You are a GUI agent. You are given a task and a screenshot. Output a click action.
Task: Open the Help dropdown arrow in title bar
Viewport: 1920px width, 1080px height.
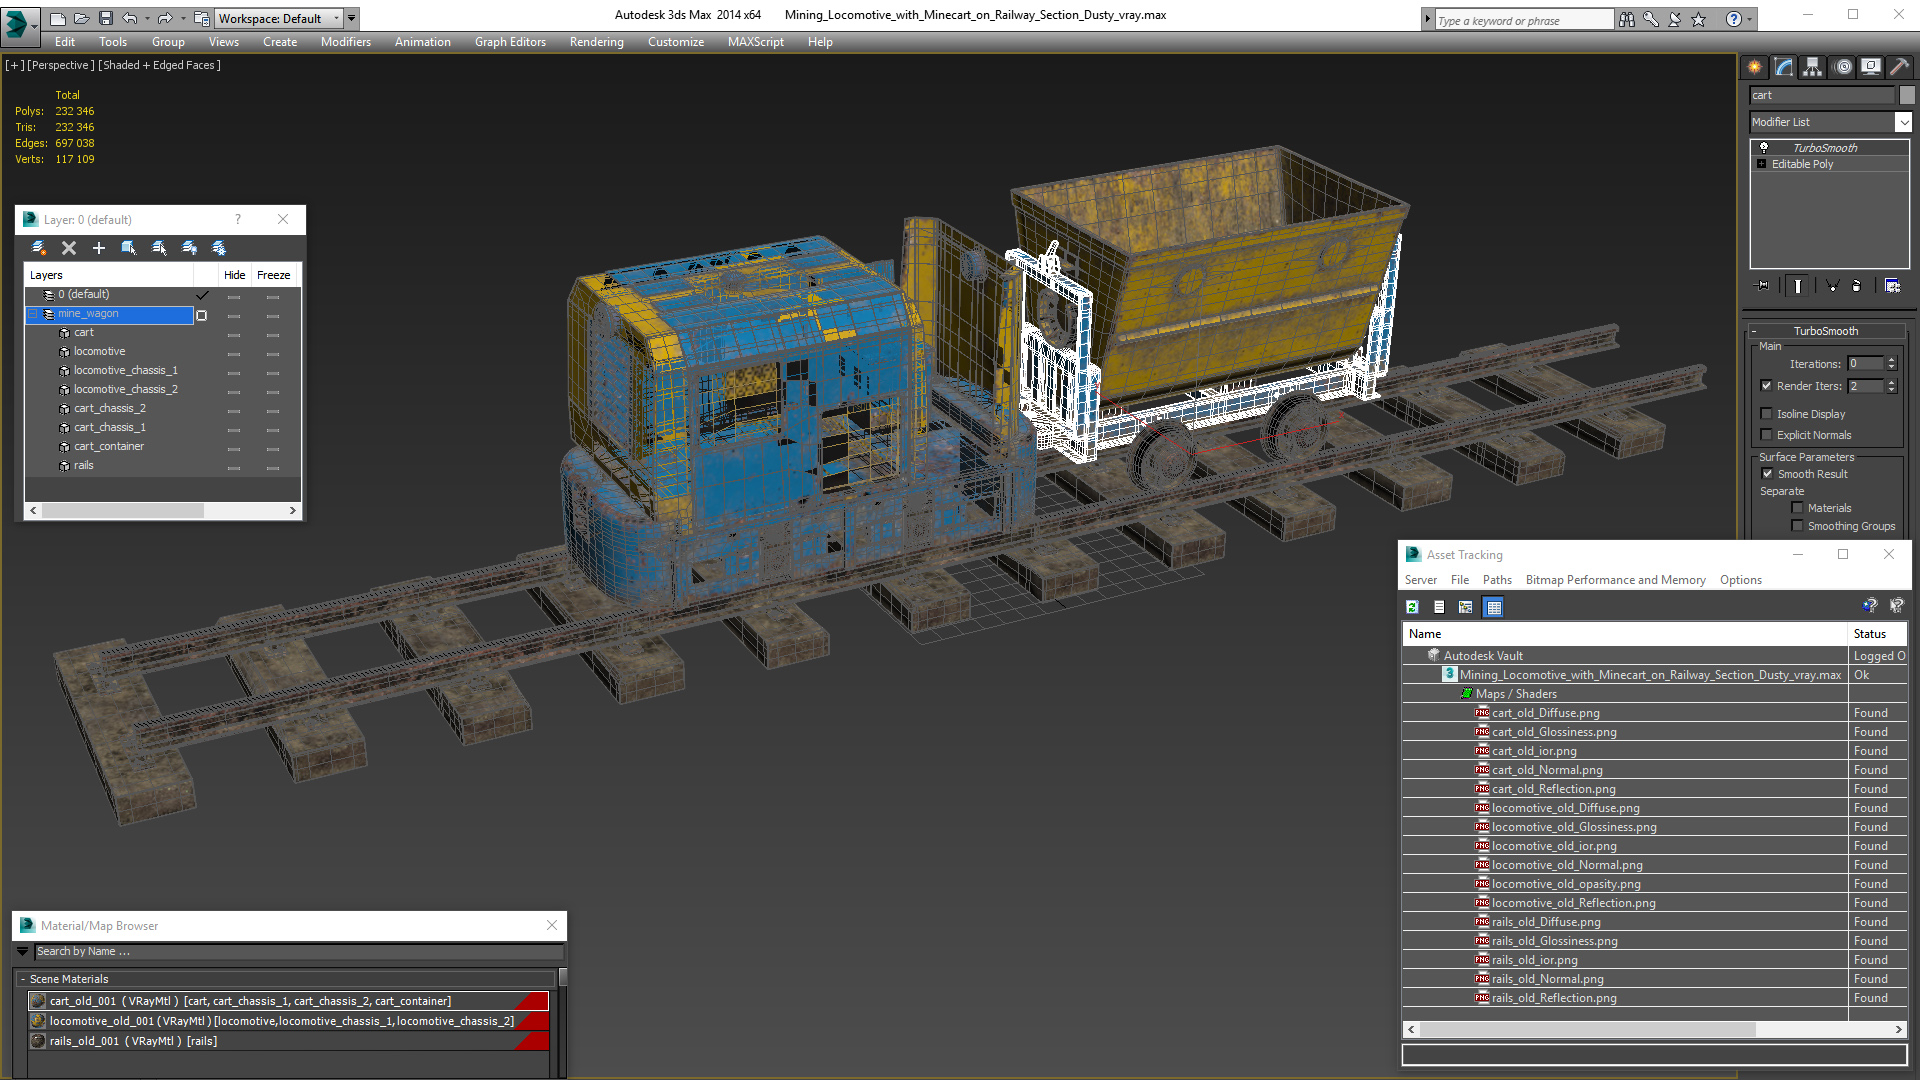point(1749,19)
